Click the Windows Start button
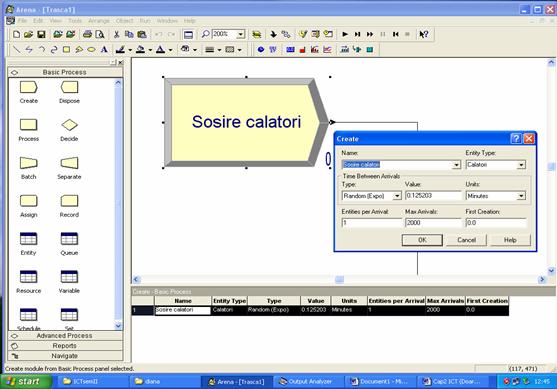The width and height of the screenshot is (557, 389). pyautogui.click(x=27, y=382)
